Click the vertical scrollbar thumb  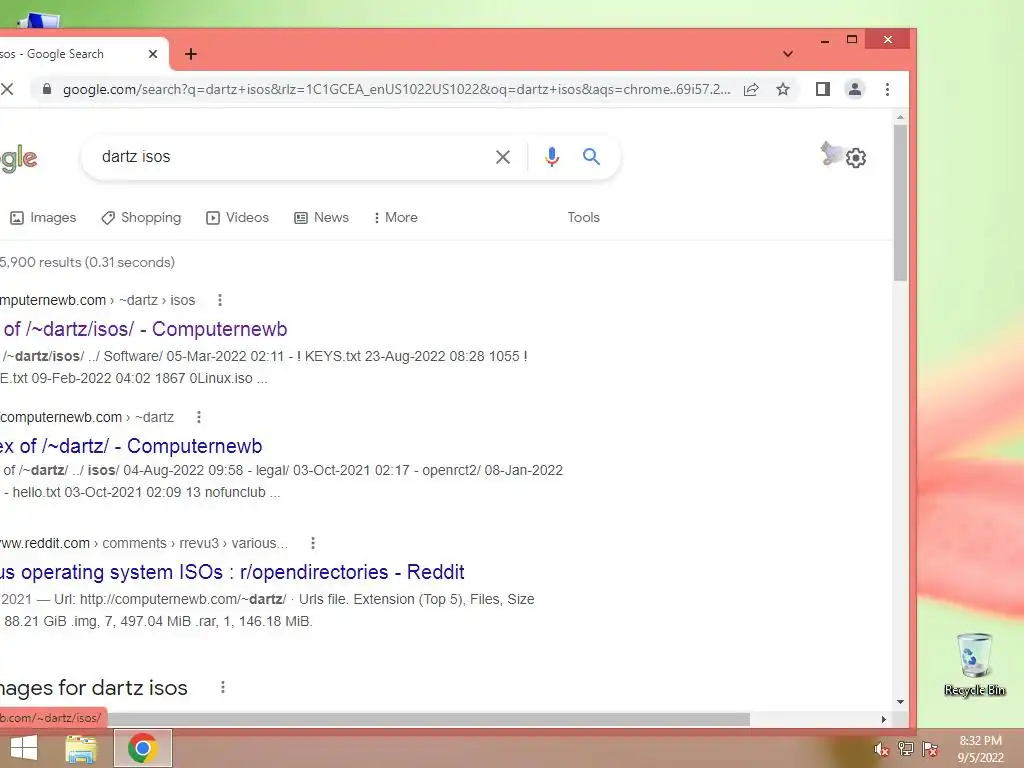901,202
